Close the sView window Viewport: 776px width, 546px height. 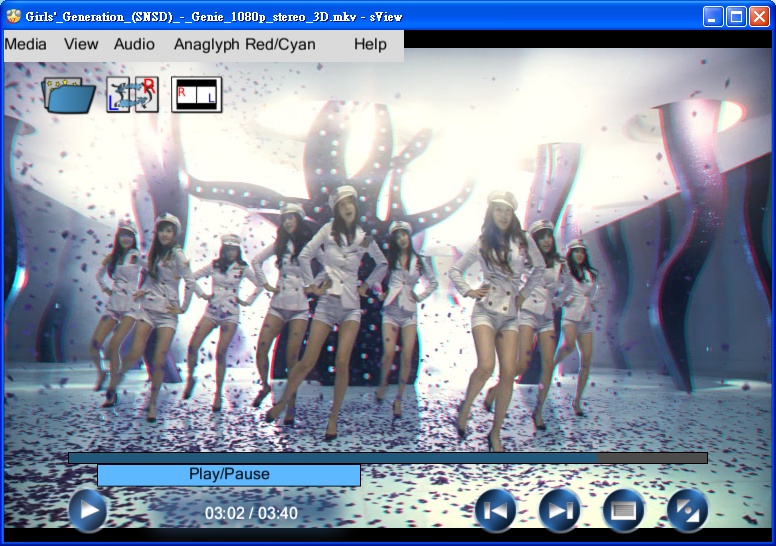(759, 17)
